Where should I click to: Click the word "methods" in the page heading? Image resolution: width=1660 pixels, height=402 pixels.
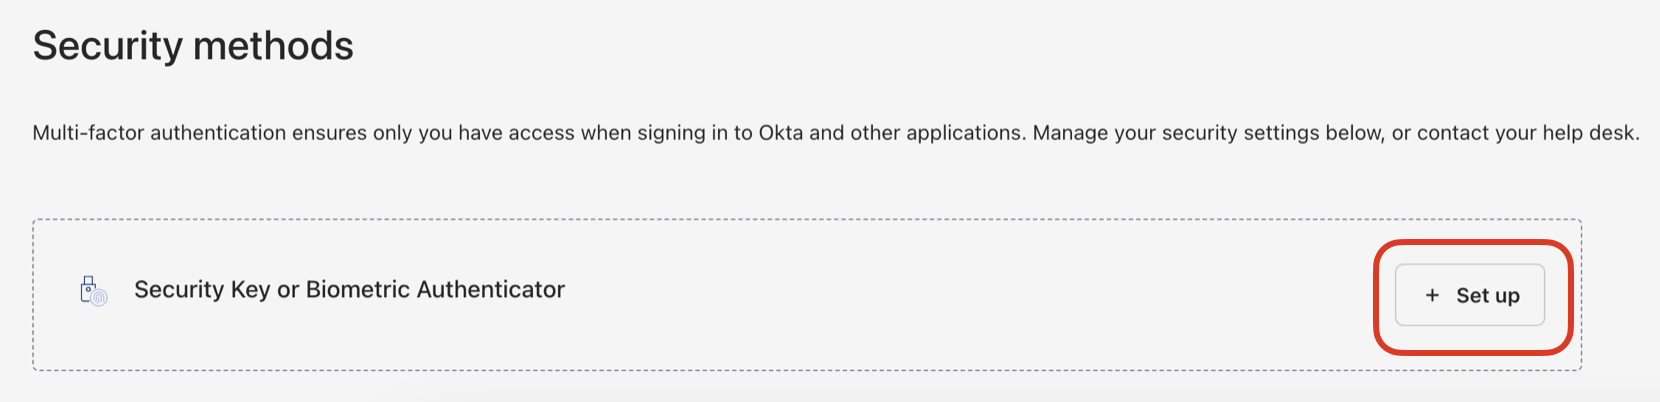tap(273, 46)
